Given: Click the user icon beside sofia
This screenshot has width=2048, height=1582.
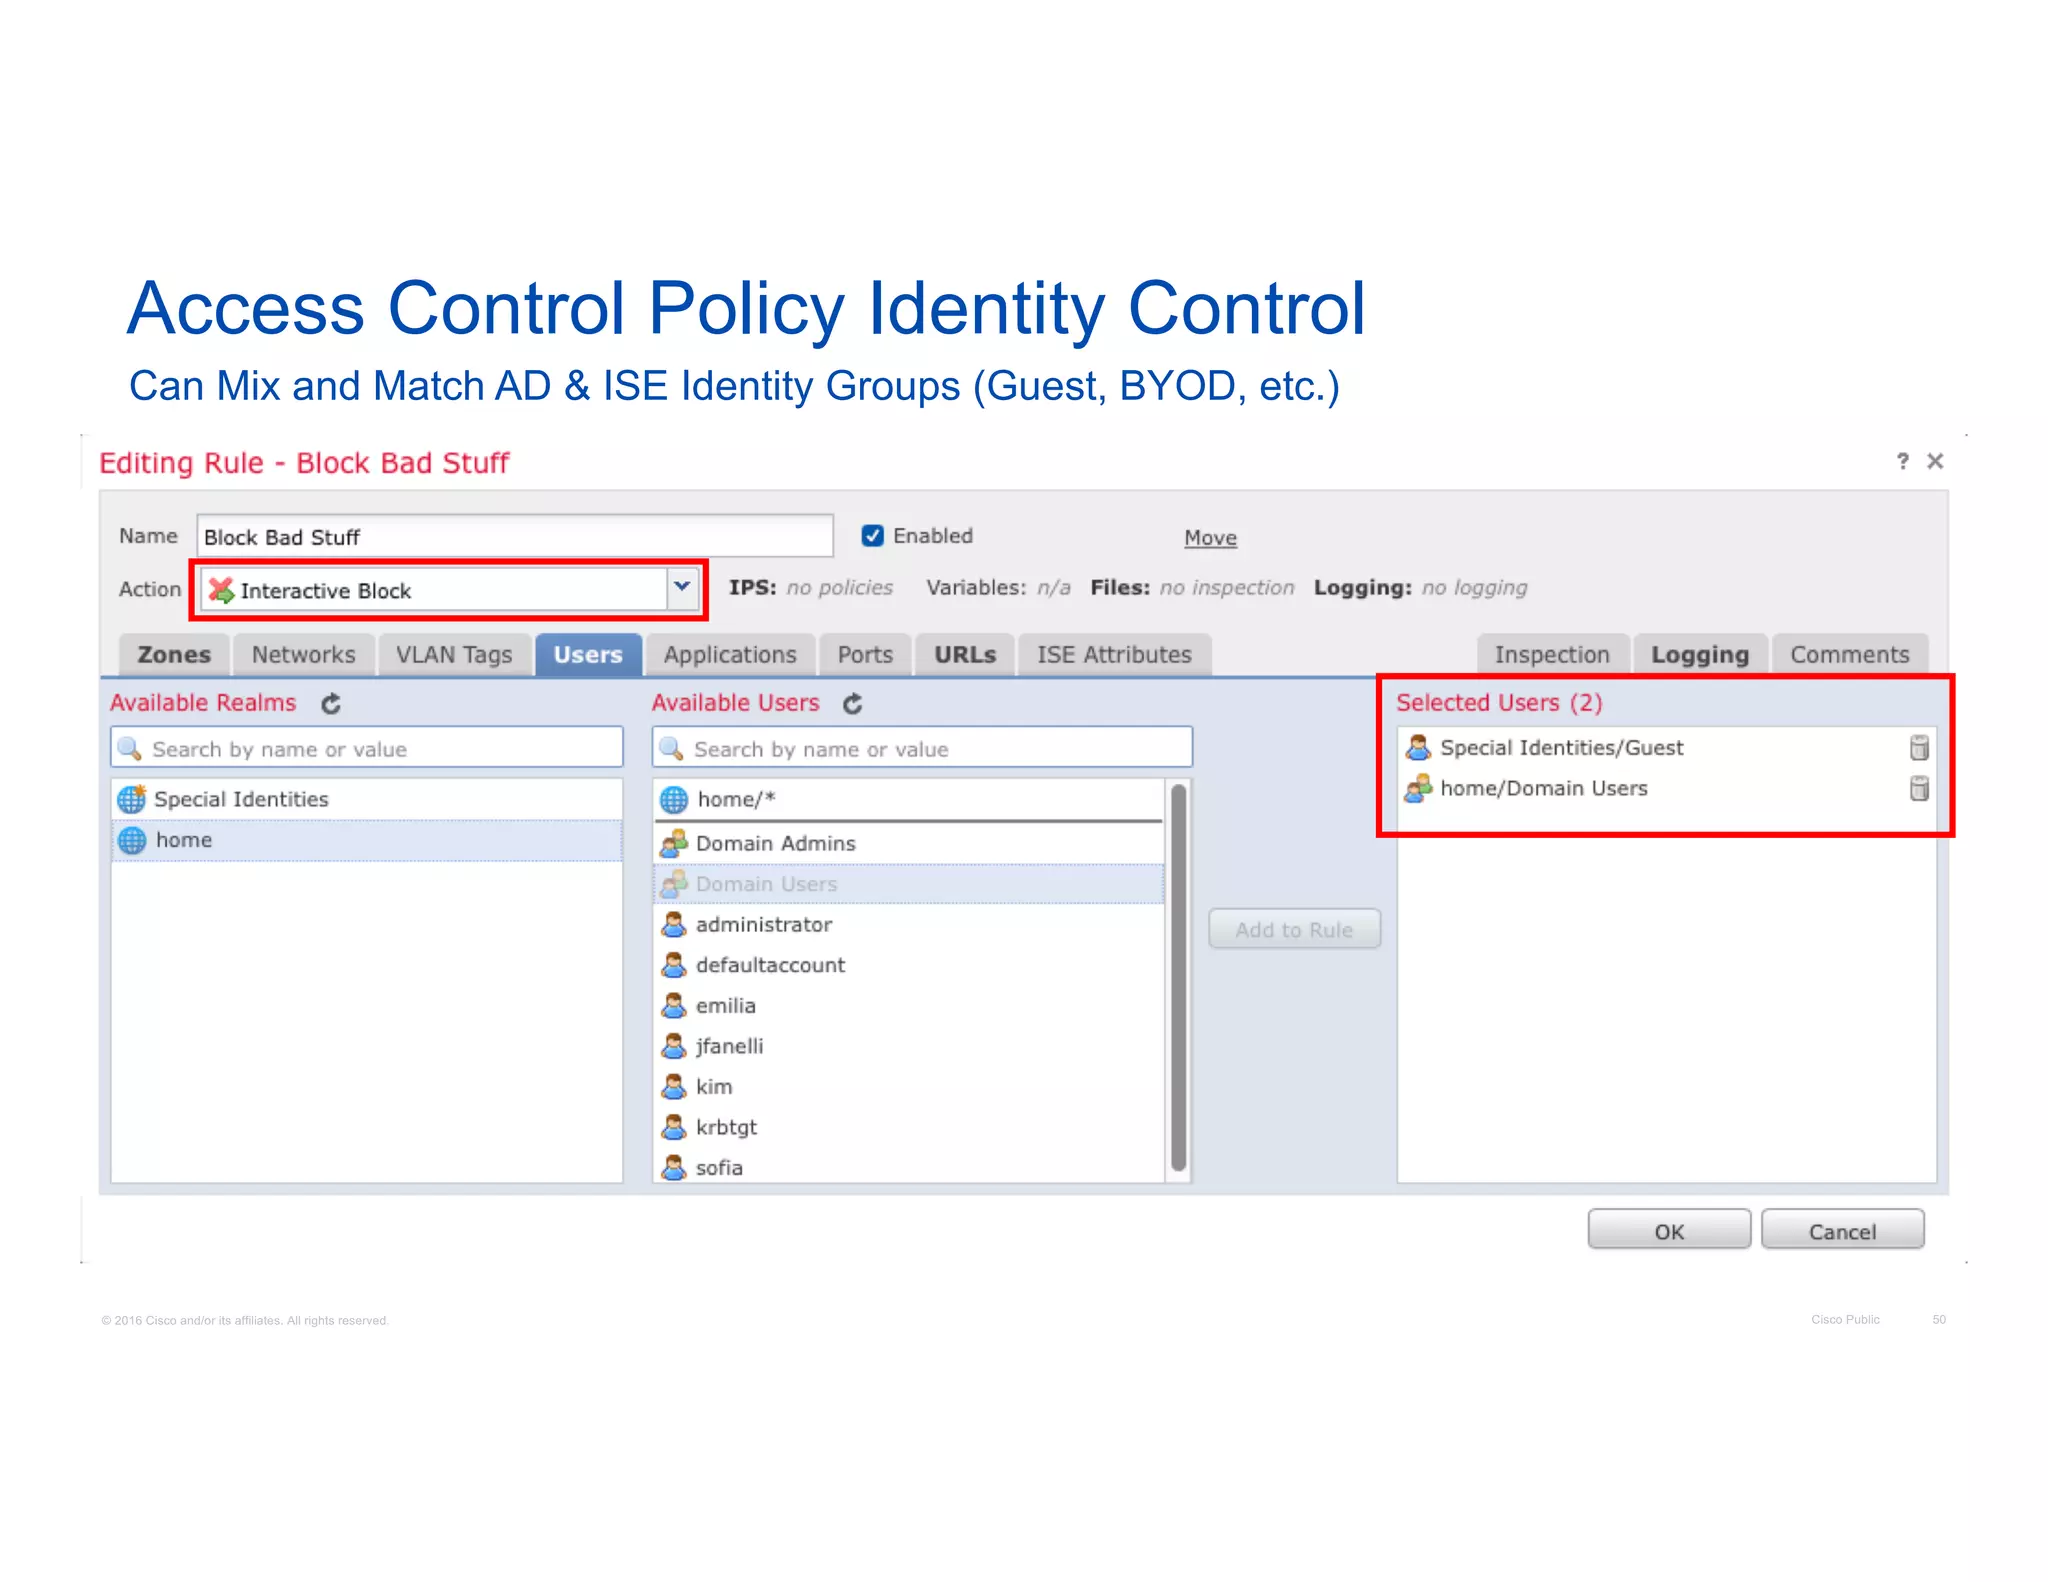Looking at the screenshot, I should [x=674, y=1167].
